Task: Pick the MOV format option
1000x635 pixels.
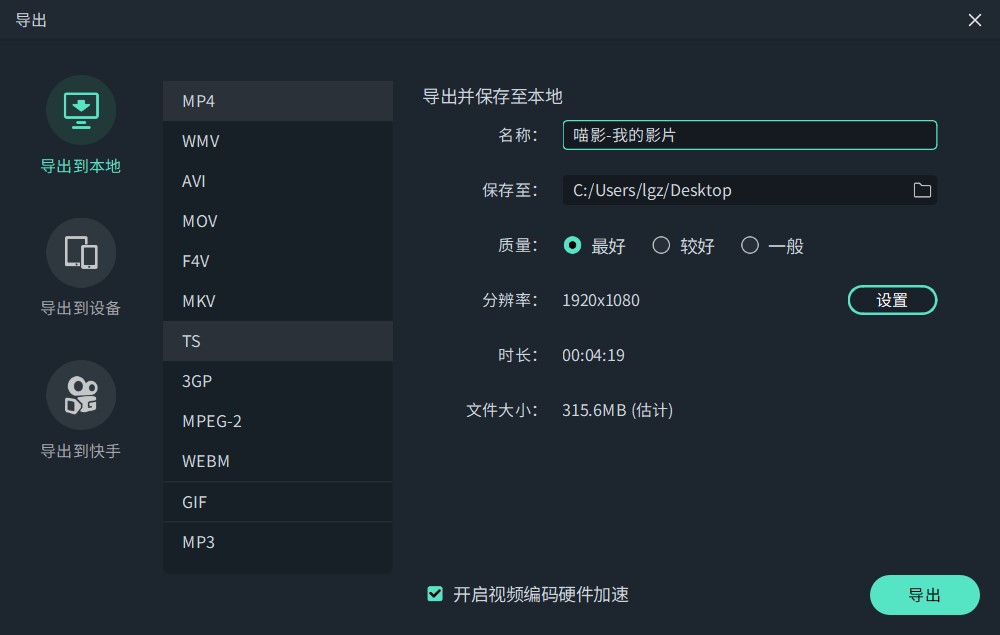Action: (277, 221)
